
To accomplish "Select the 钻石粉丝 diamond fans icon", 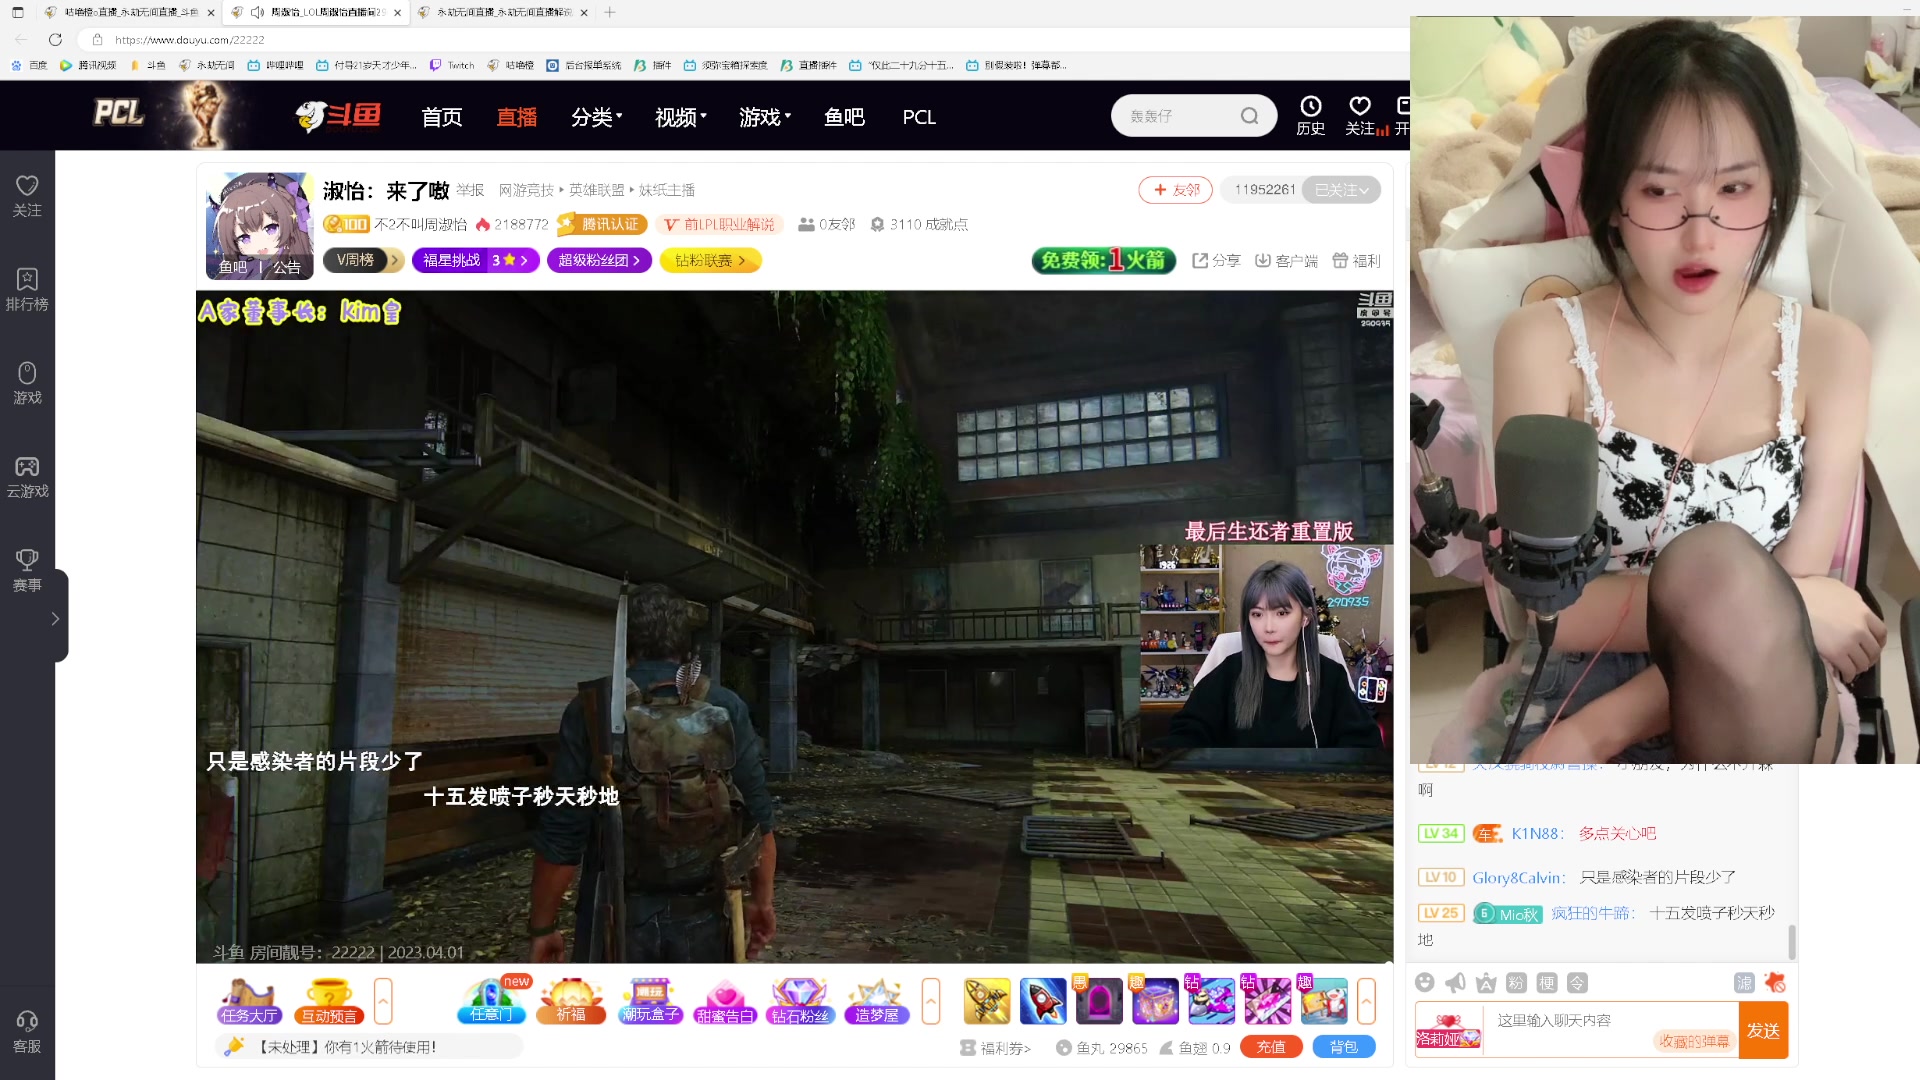I will [x=800, y=1000].
